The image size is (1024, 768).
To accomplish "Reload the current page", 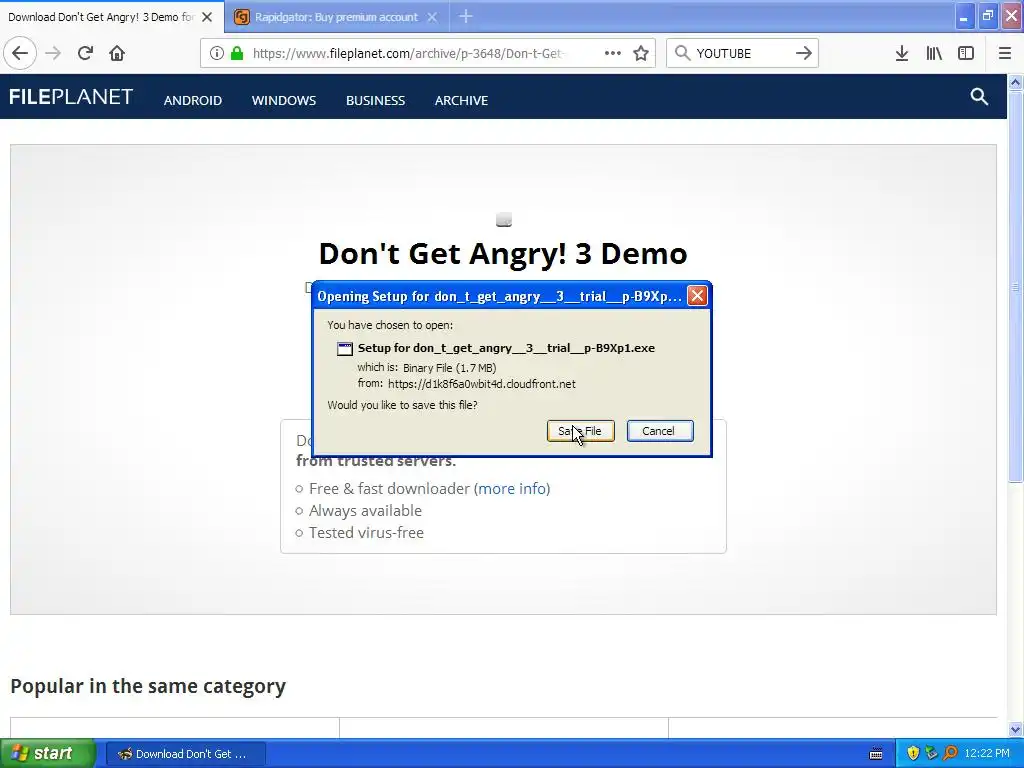I will click(85, 53).
